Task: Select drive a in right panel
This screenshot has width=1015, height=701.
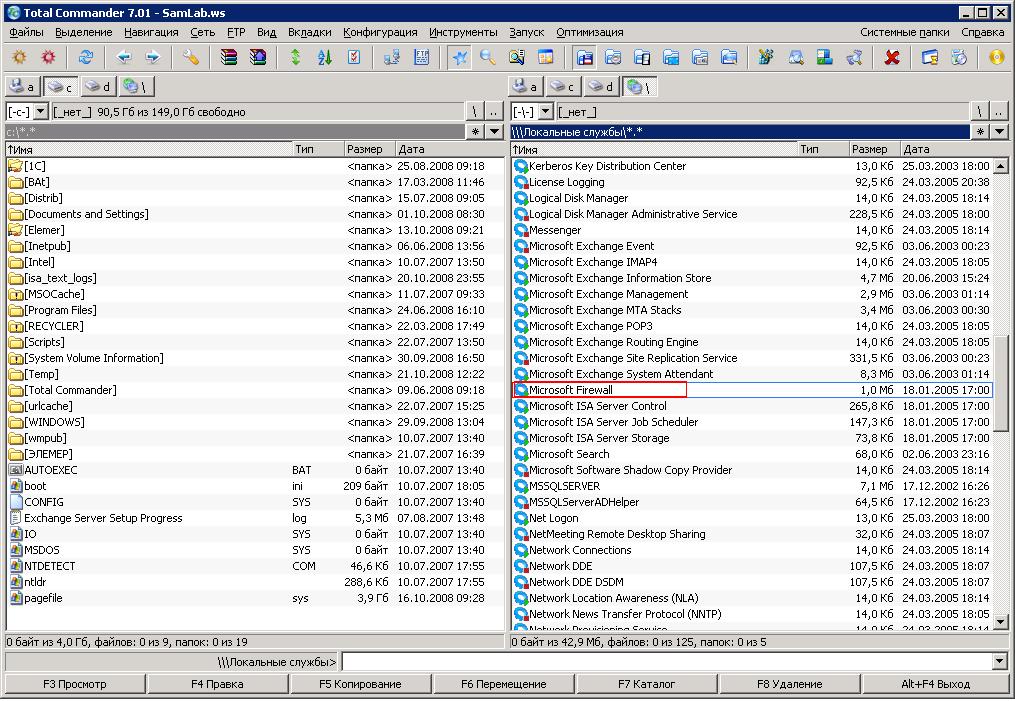Action: pos(525,87)
